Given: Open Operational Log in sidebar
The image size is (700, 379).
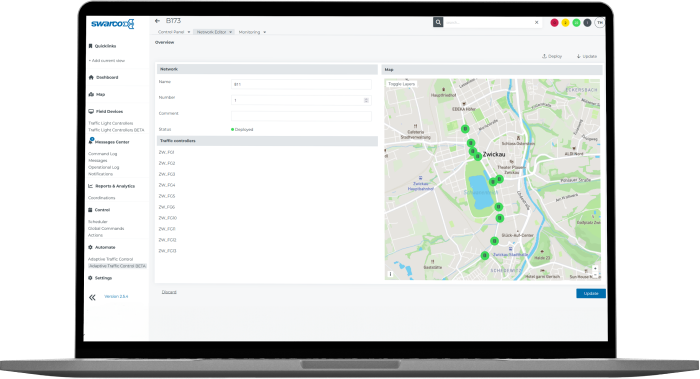Looking at the screenshot, I should click(x=103, y=167).
